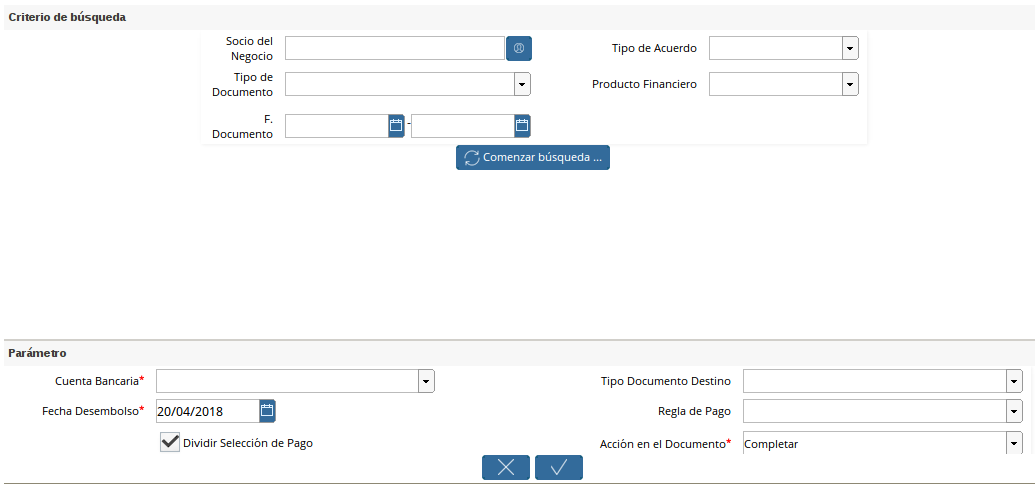The height and width of the screenshot is (484, 1035).
Task: Click the Cuenta Bancaria input field
Action: 286,381
